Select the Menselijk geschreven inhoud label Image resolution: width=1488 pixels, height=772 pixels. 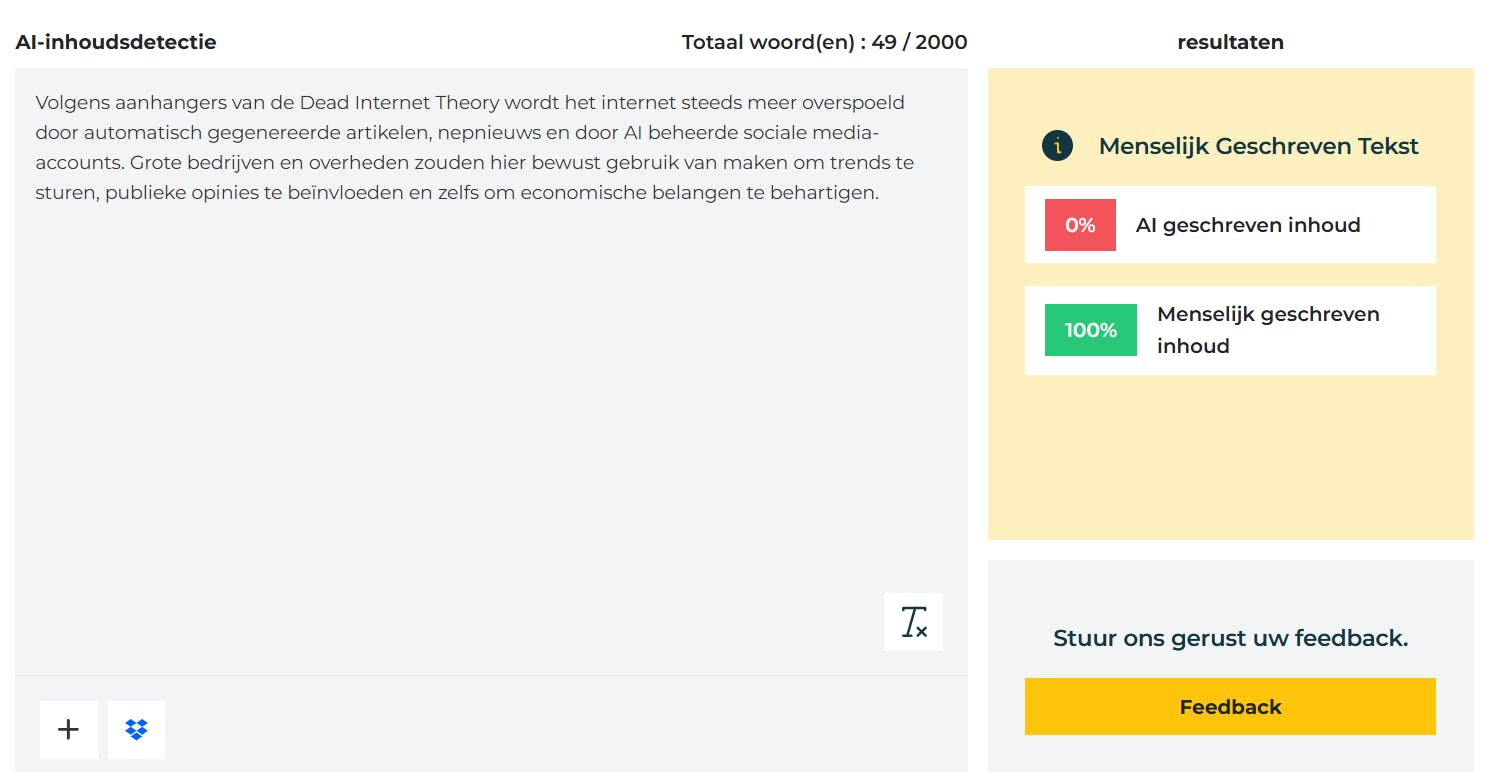pyautogui.click(x=1268, y=330)
